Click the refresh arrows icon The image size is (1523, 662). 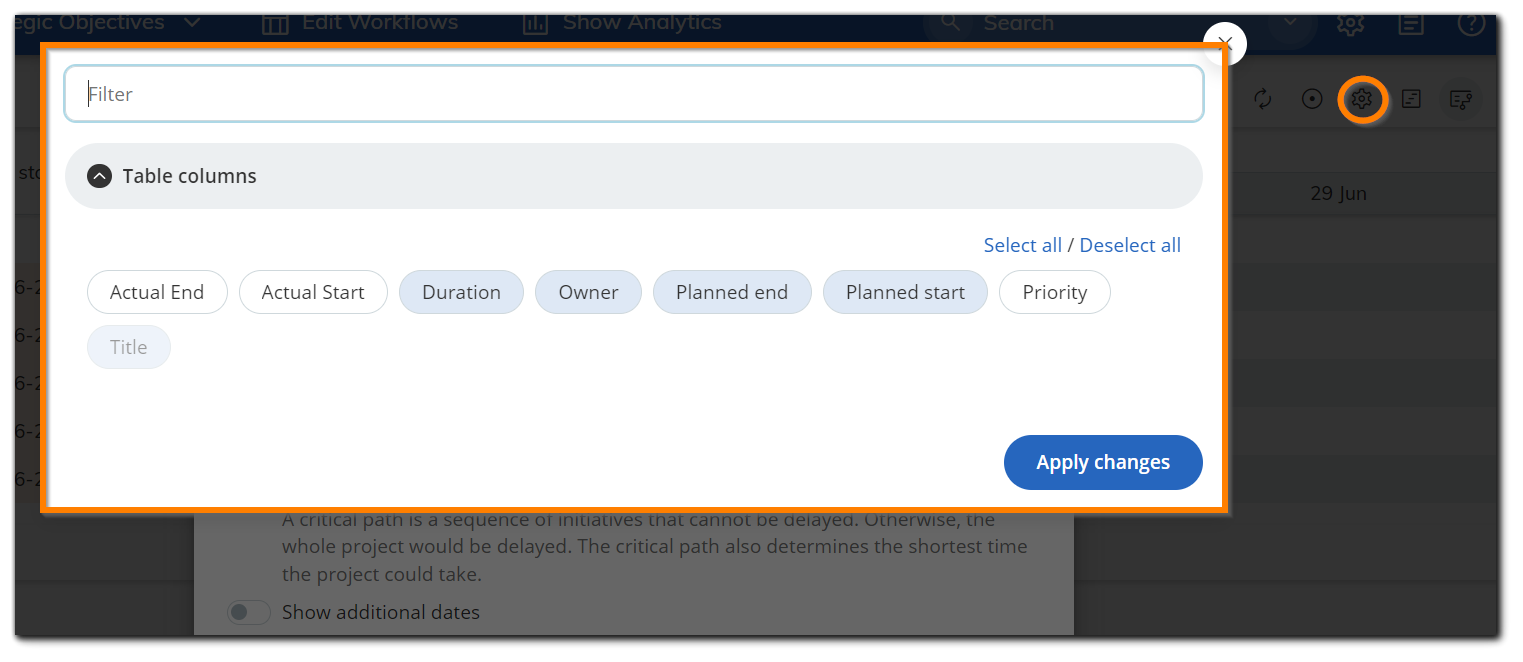click(x=1263, y=99)
